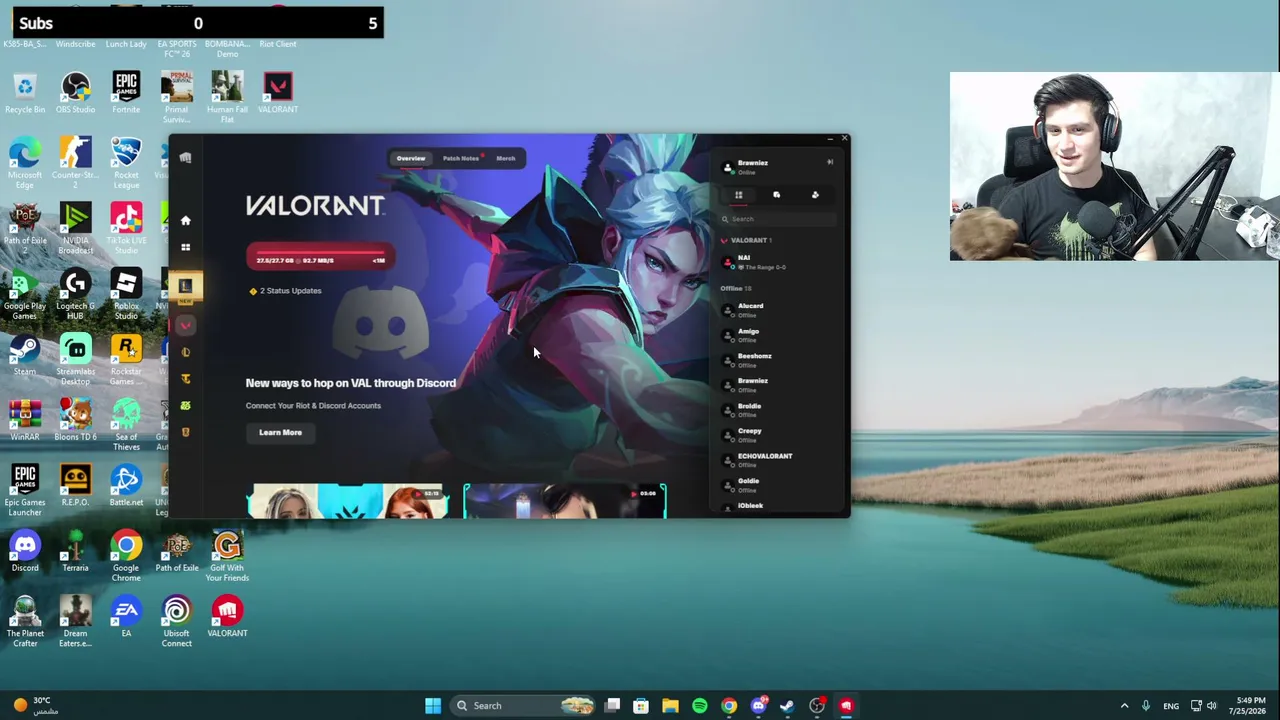Select the orange game icon in Riot sidebar
Viewport: 1280px width, 720px height.
click(x=185, y=432)
